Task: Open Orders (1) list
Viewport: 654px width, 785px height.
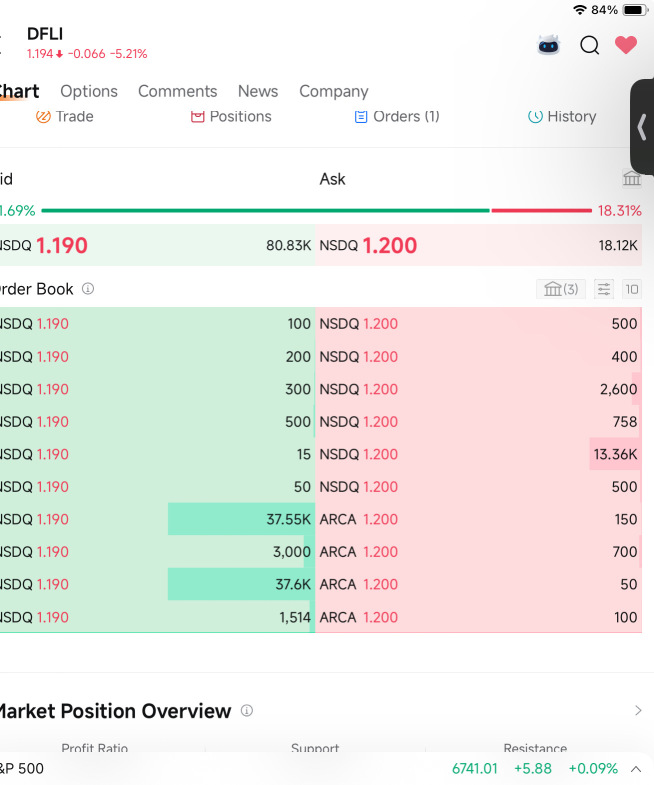Action: [x=397, y=117]
